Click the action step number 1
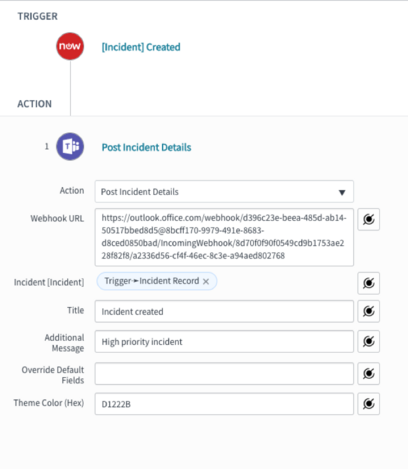 [47, 146]
